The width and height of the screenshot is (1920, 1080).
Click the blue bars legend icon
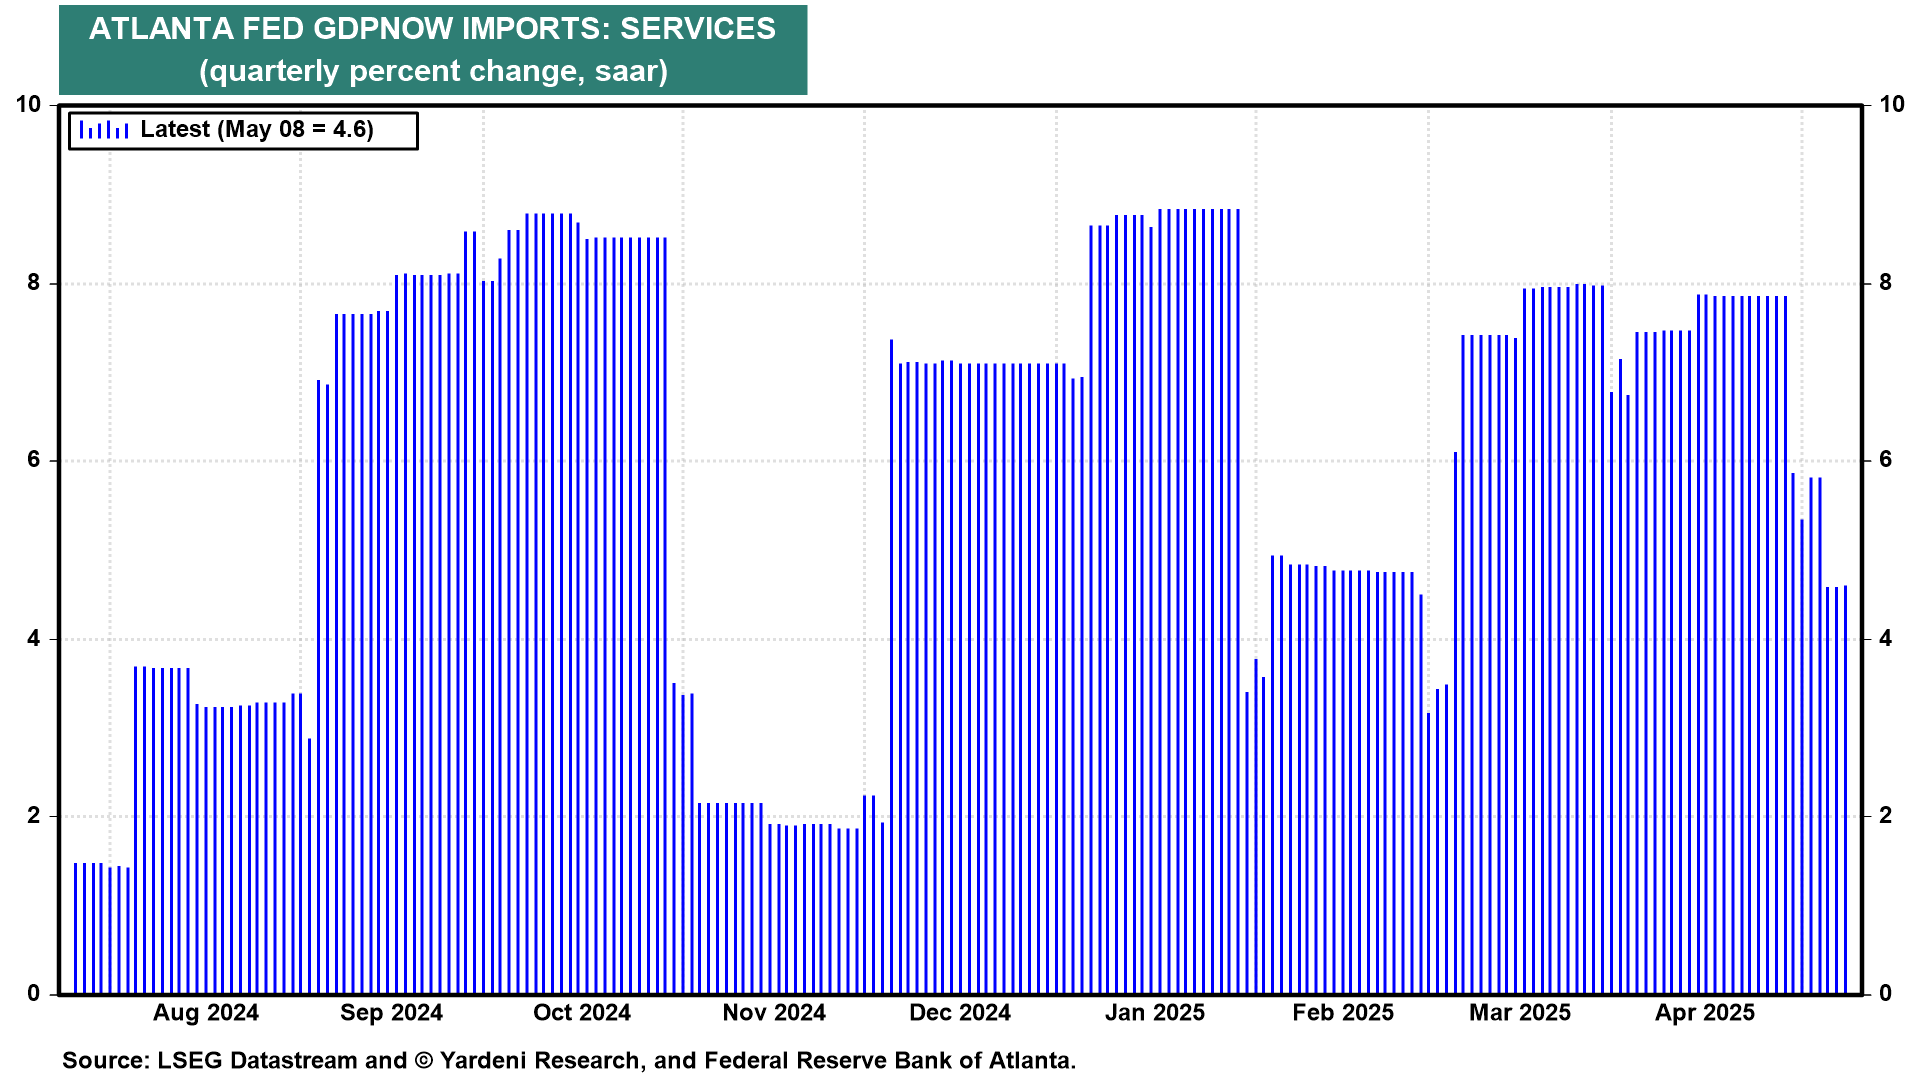(x=104, y=130)
